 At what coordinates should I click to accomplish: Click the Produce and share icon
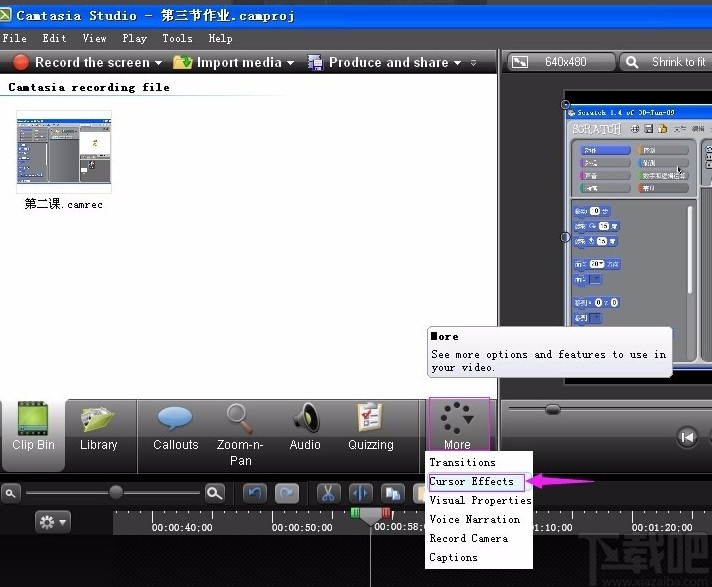315,62
